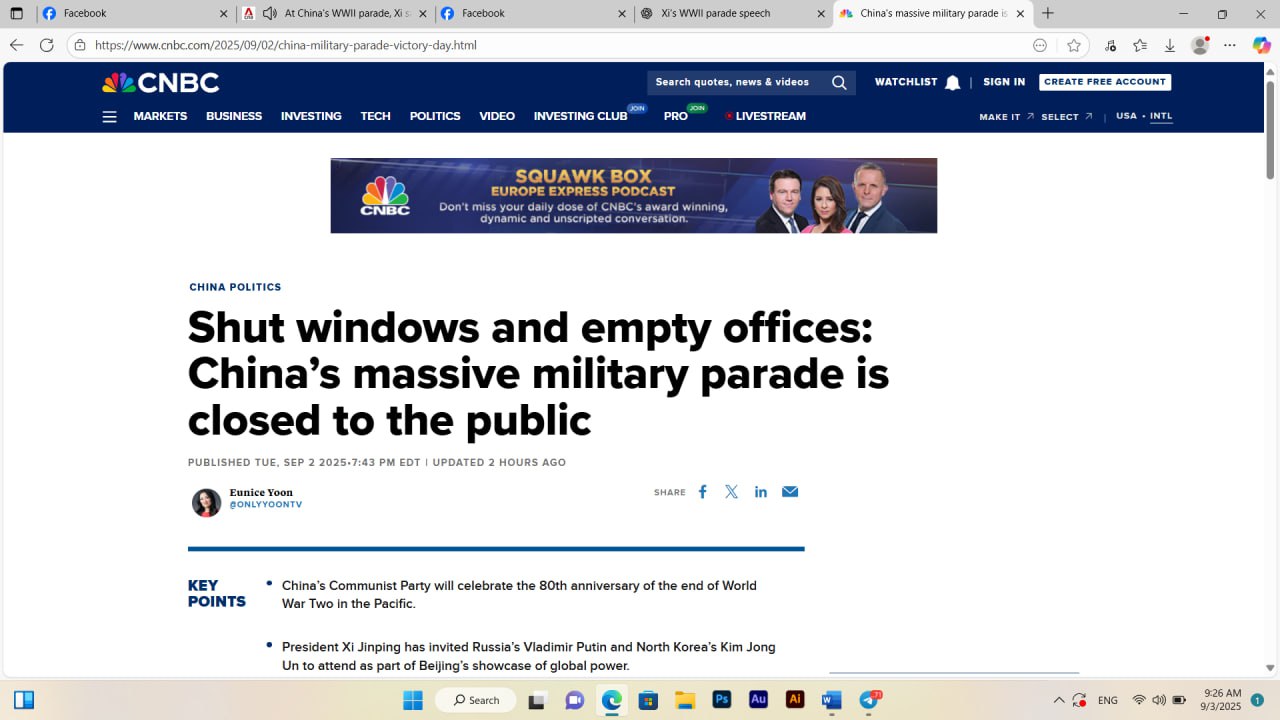This screenshot has height=720, width=1280.
Task: Add this page to favorites star
Action: point(1074,45)
